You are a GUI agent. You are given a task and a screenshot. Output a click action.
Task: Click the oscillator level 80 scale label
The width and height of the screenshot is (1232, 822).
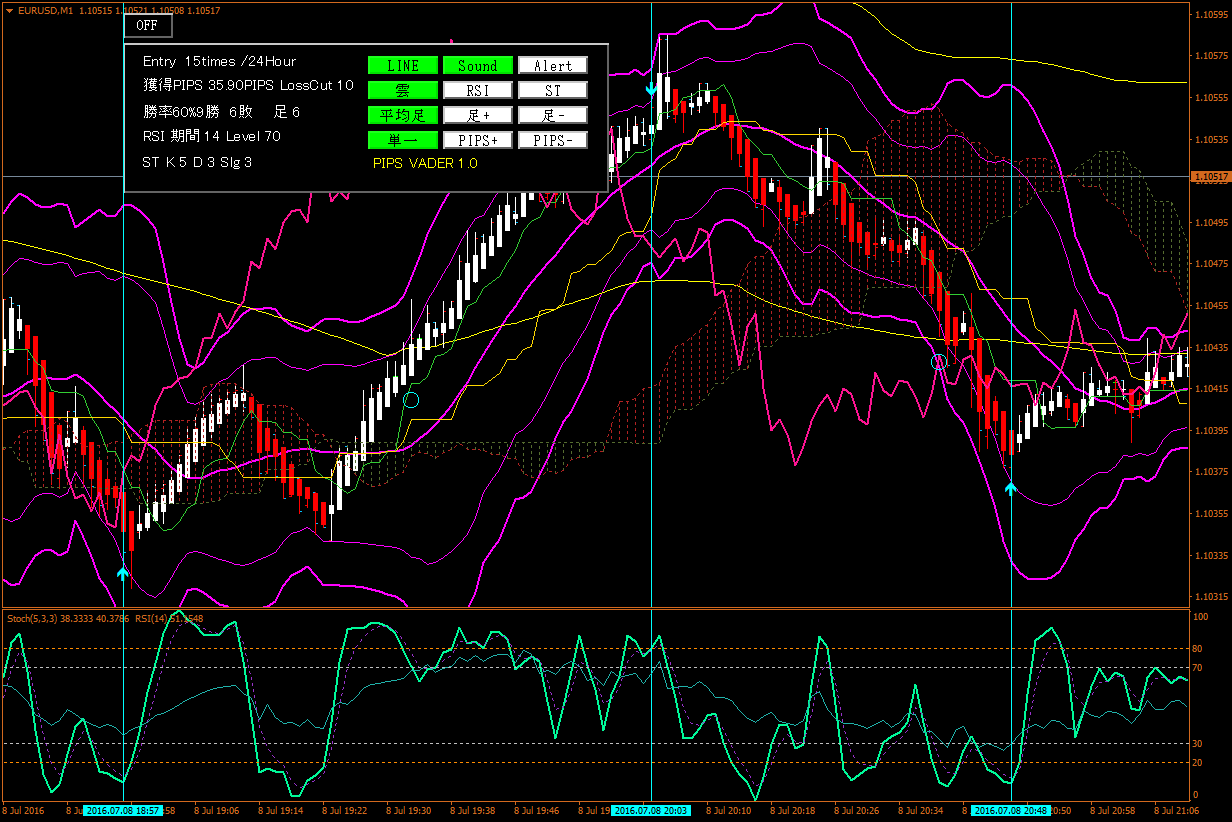1199,648
